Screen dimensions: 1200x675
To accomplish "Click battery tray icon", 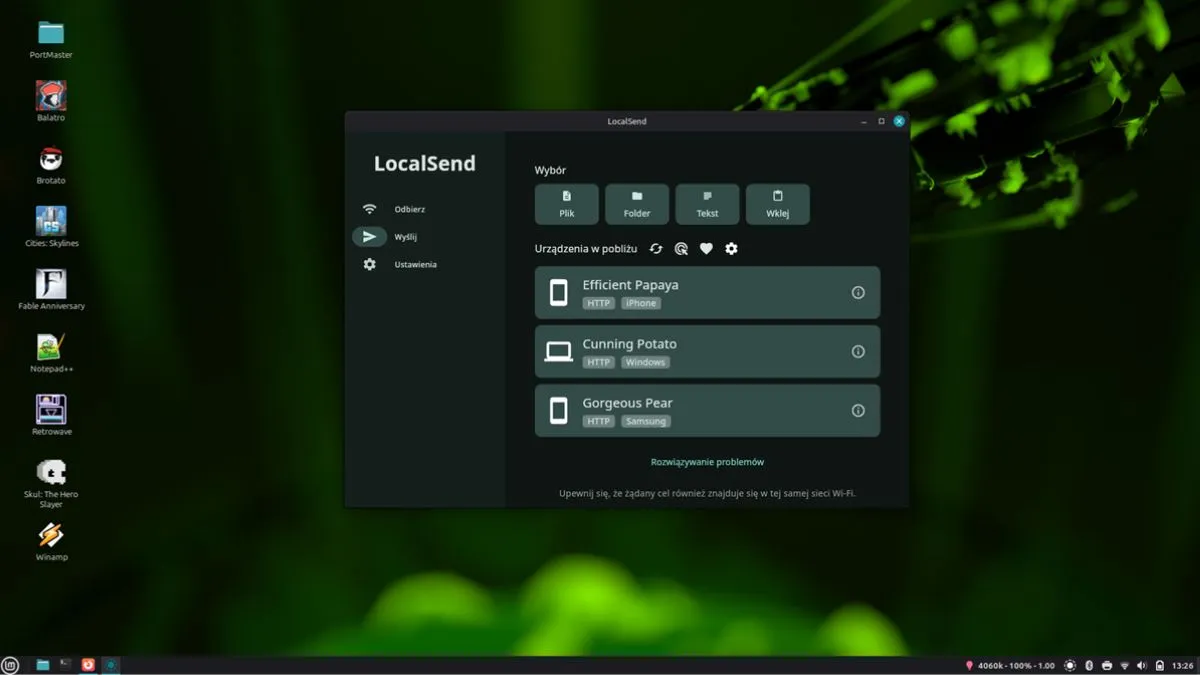I will pyautogui.click(x=1160, y=666).
